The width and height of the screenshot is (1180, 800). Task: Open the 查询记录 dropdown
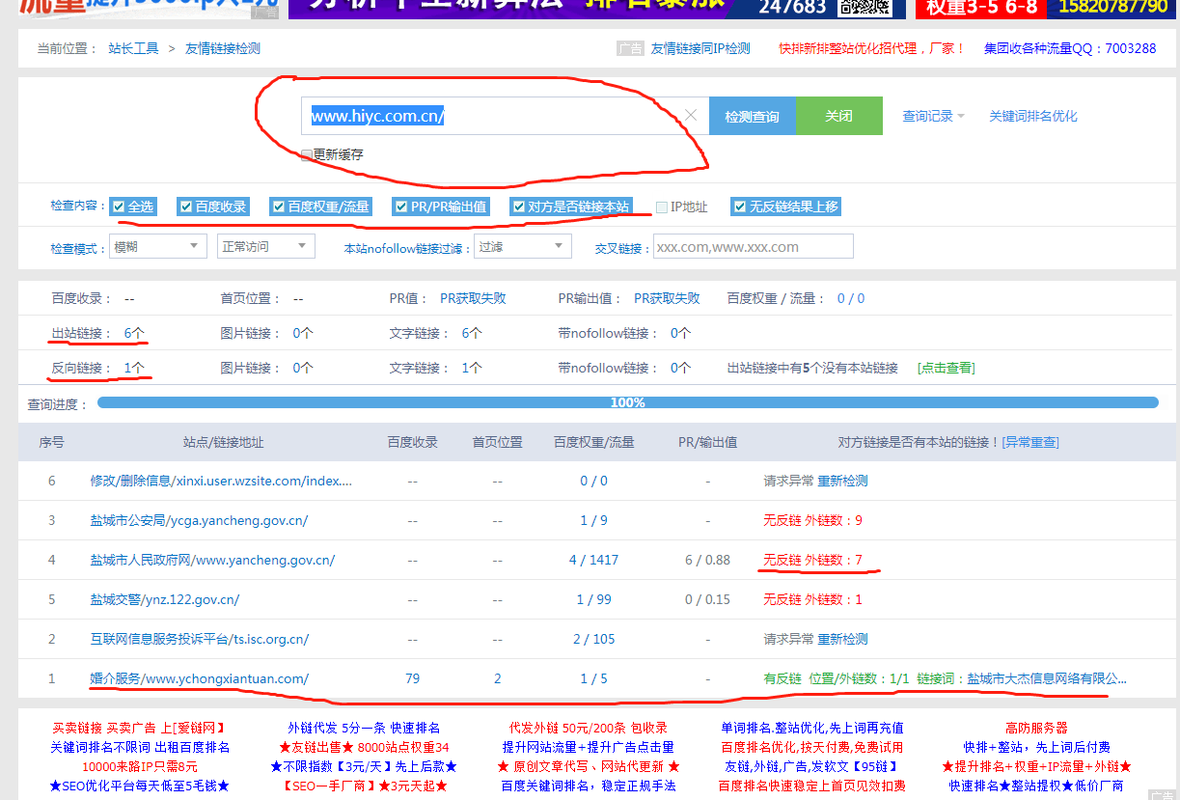pos(933,116)
